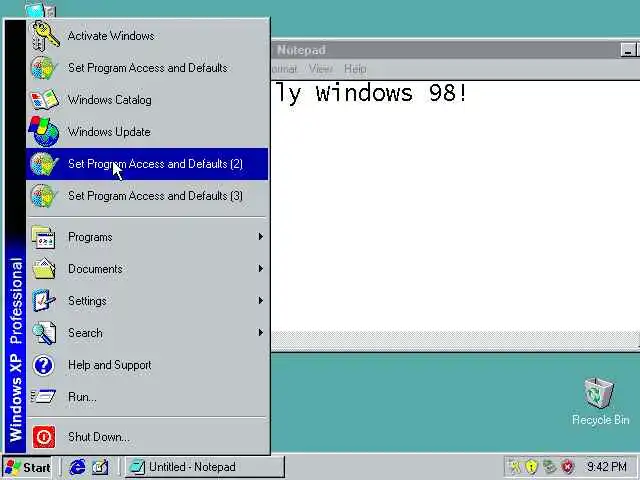Click Show Desktop Quick Launch icon
Screen dimensions: 640x480
tap(100, 467)
